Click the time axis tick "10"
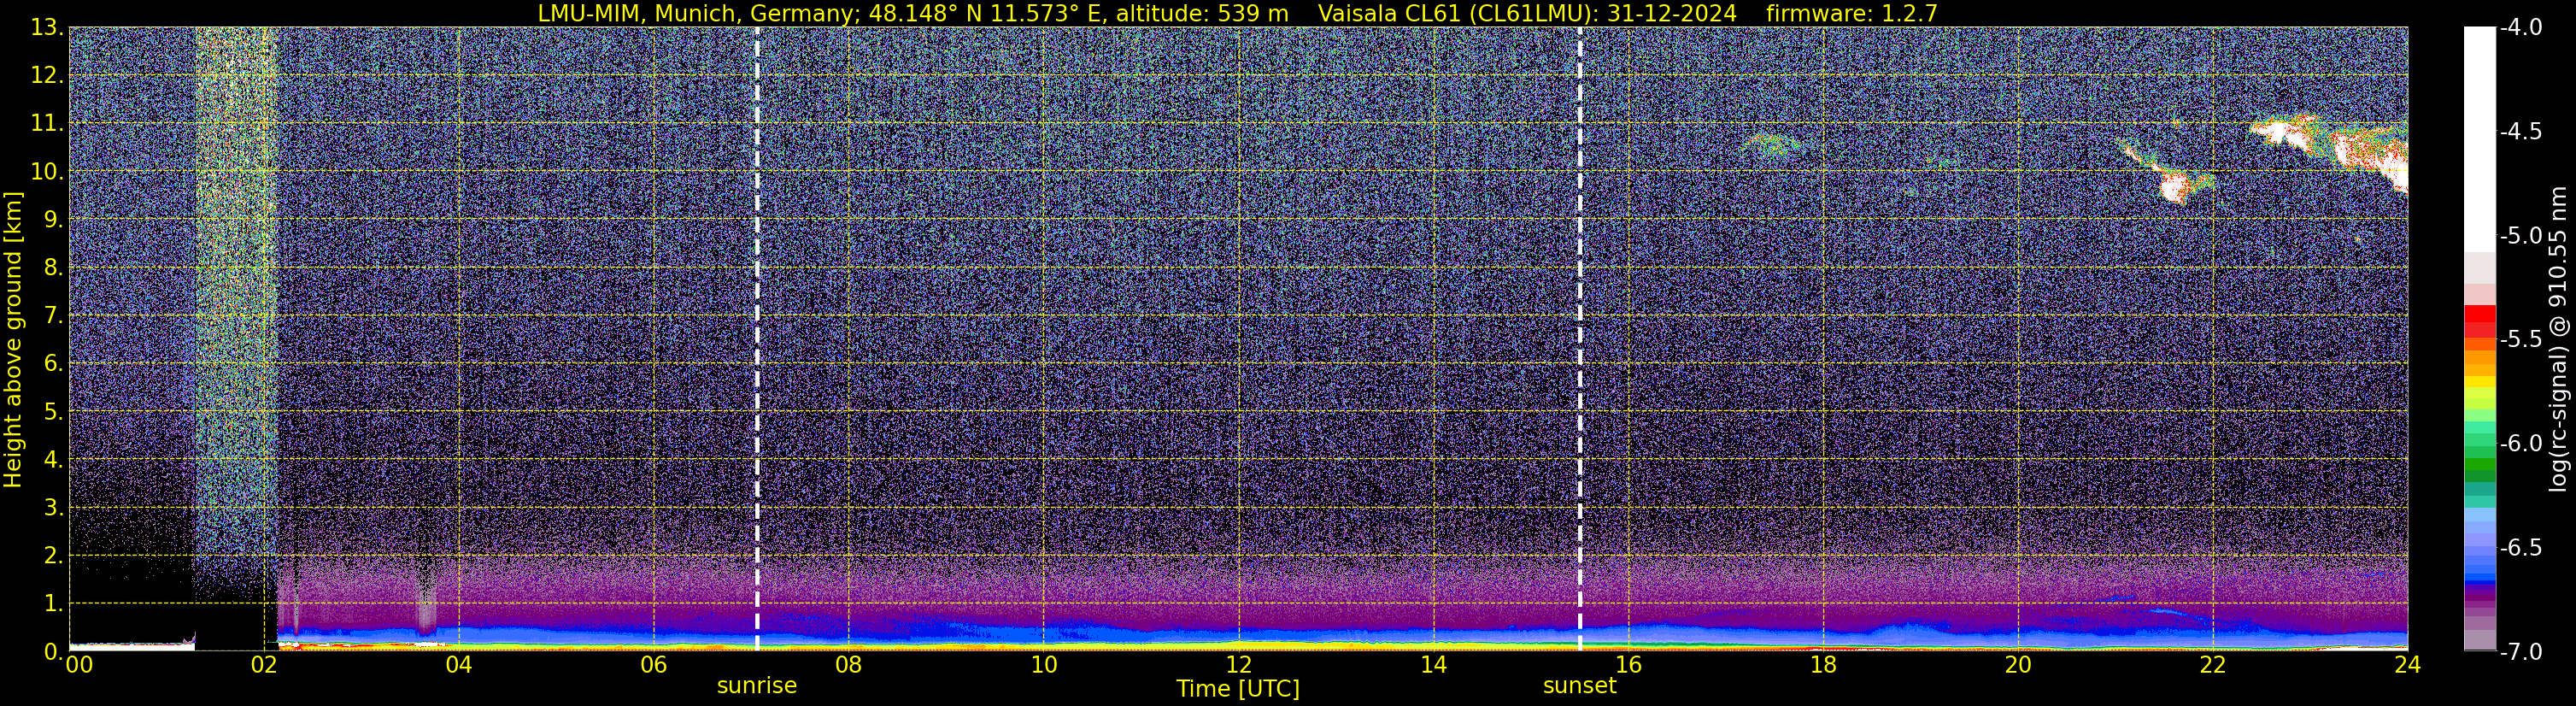Image resolution: width=2576 pixels, height=706 pixels. pos(1043,666)
